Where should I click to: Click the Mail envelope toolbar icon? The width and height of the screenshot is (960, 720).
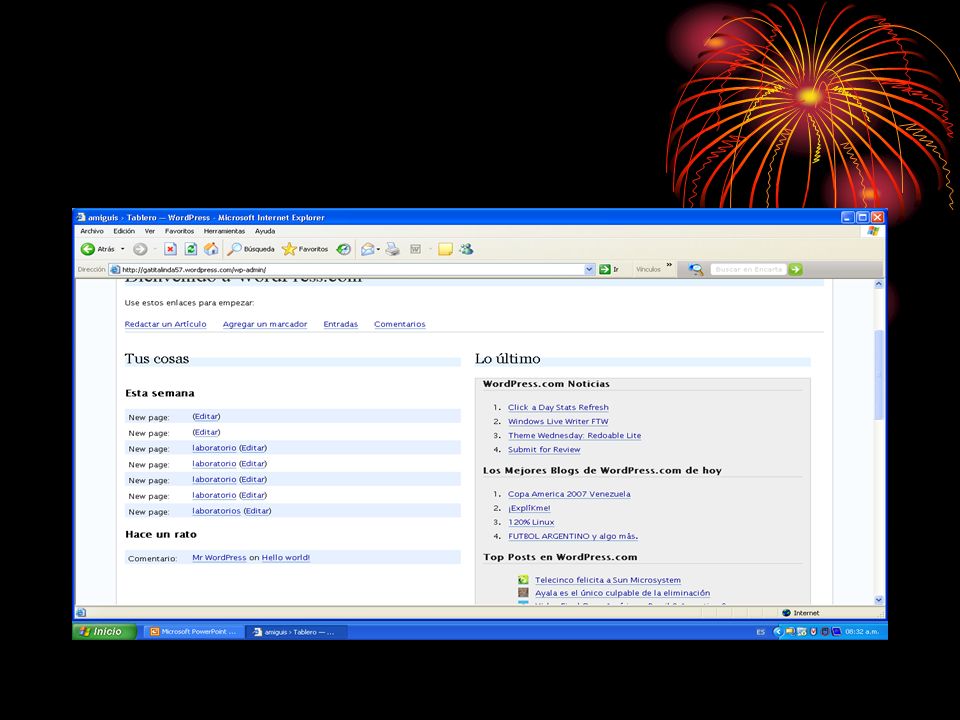[367, 249]
